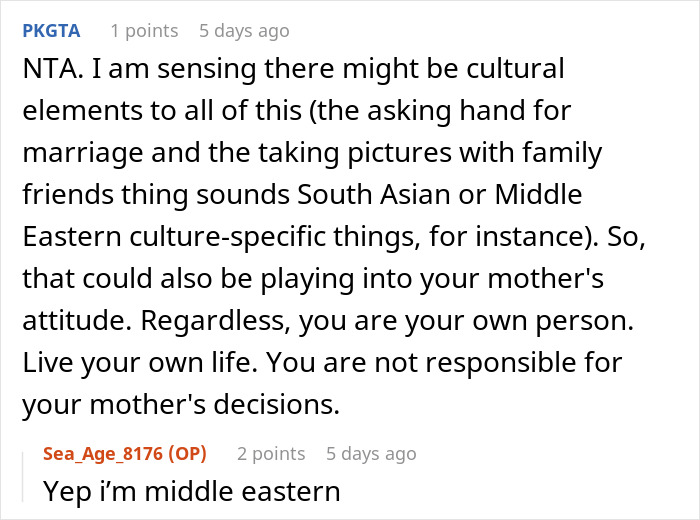
Task: Open the Sea_Age_8176 user profile
Action: point(103,453)
